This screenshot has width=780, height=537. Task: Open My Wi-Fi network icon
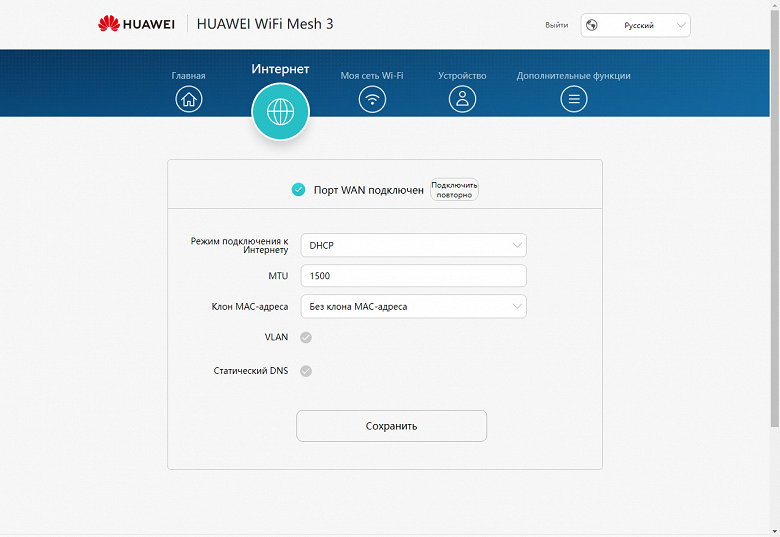(x=372, y=99)
